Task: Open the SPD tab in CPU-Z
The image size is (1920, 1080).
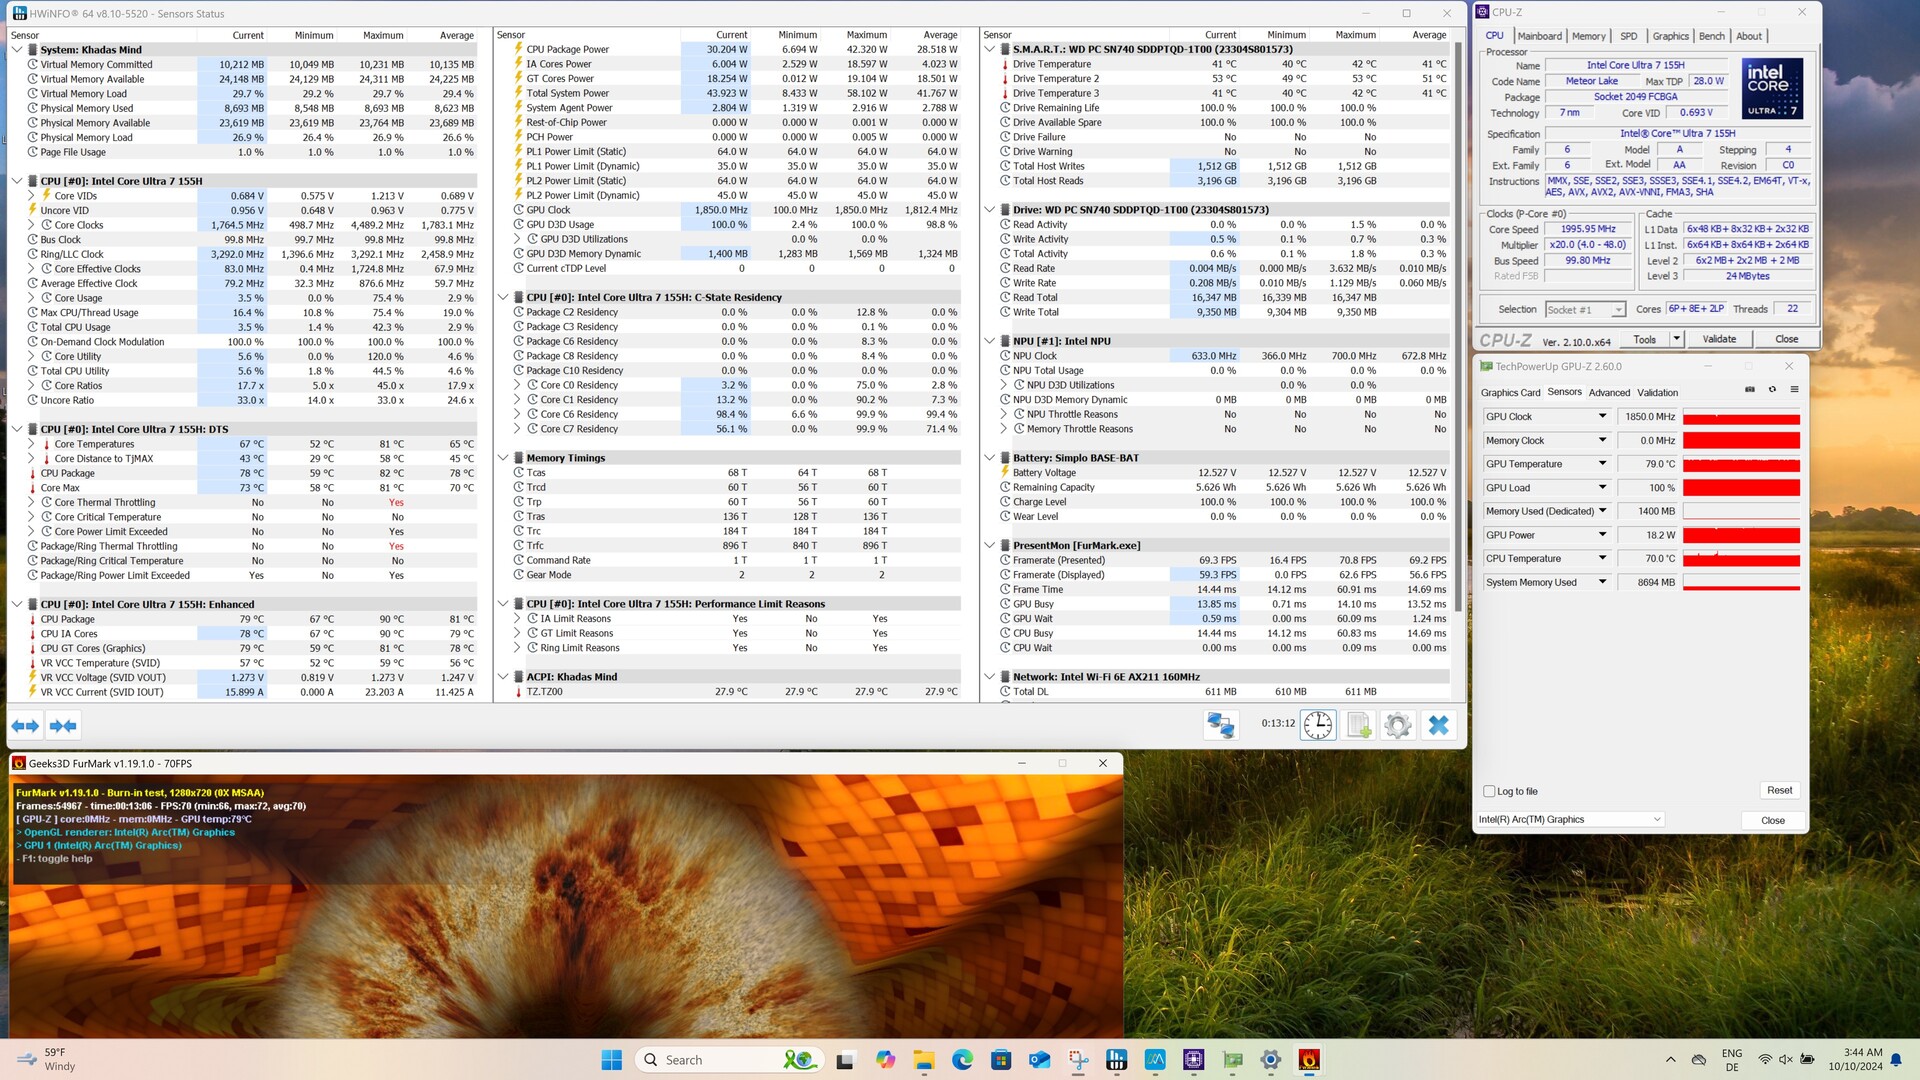Action: pyautogui.click(x=1628, y=36)
